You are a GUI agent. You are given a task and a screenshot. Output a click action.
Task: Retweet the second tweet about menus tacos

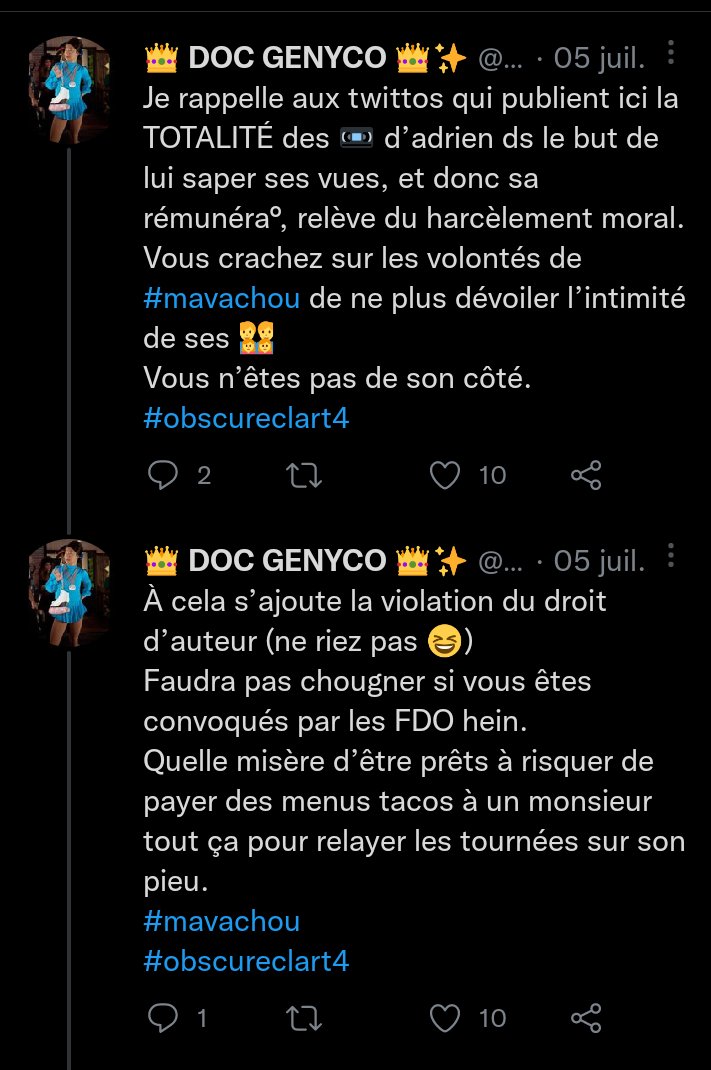[x=304, y=1018]
